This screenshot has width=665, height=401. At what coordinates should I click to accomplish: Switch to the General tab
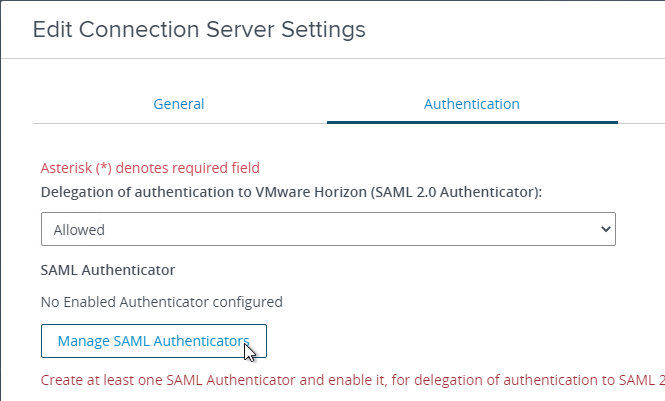179,104
